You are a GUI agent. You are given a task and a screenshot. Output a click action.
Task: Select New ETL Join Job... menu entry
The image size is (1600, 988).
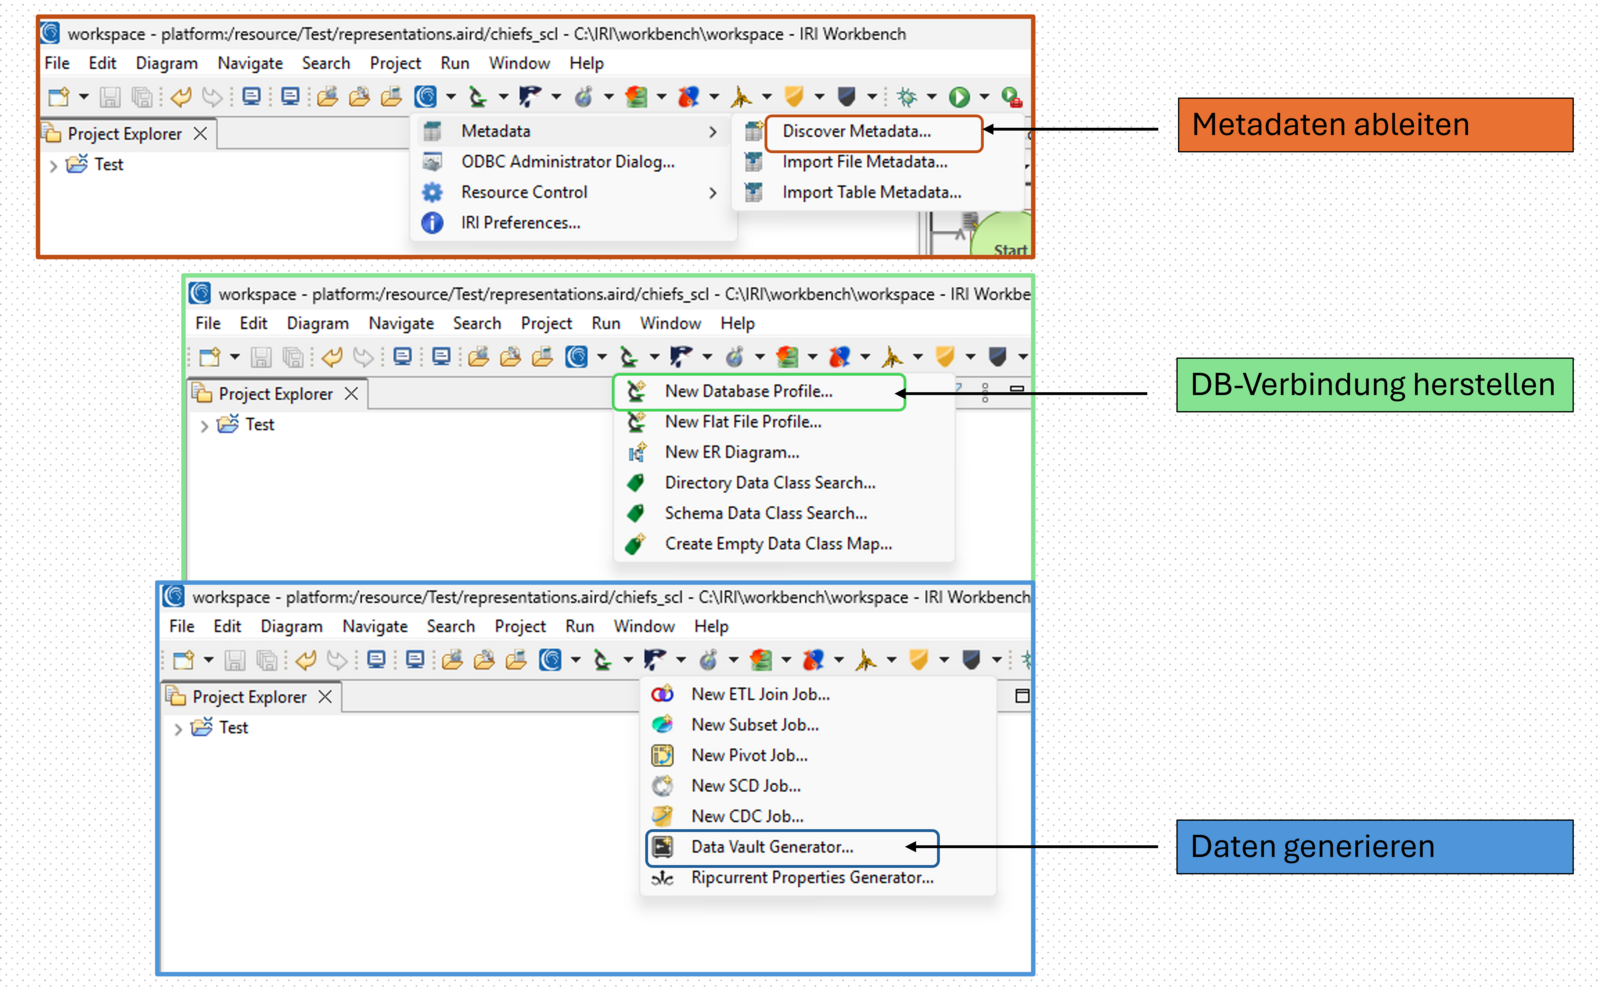click(x=760, y=694)
